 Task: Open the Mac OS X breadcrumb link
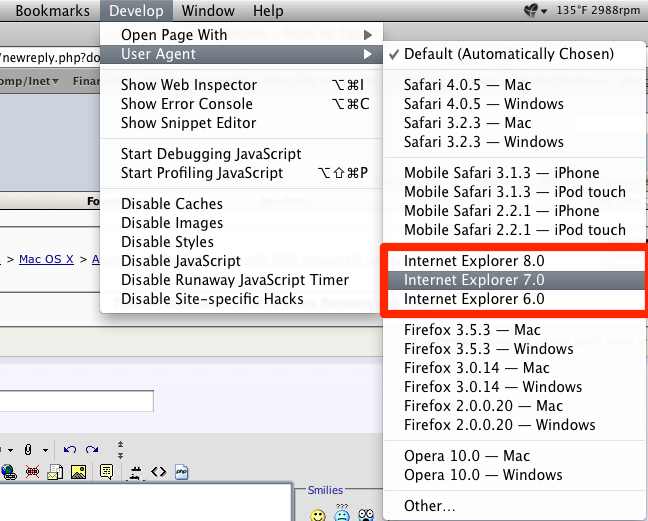[x=46, y=259]
